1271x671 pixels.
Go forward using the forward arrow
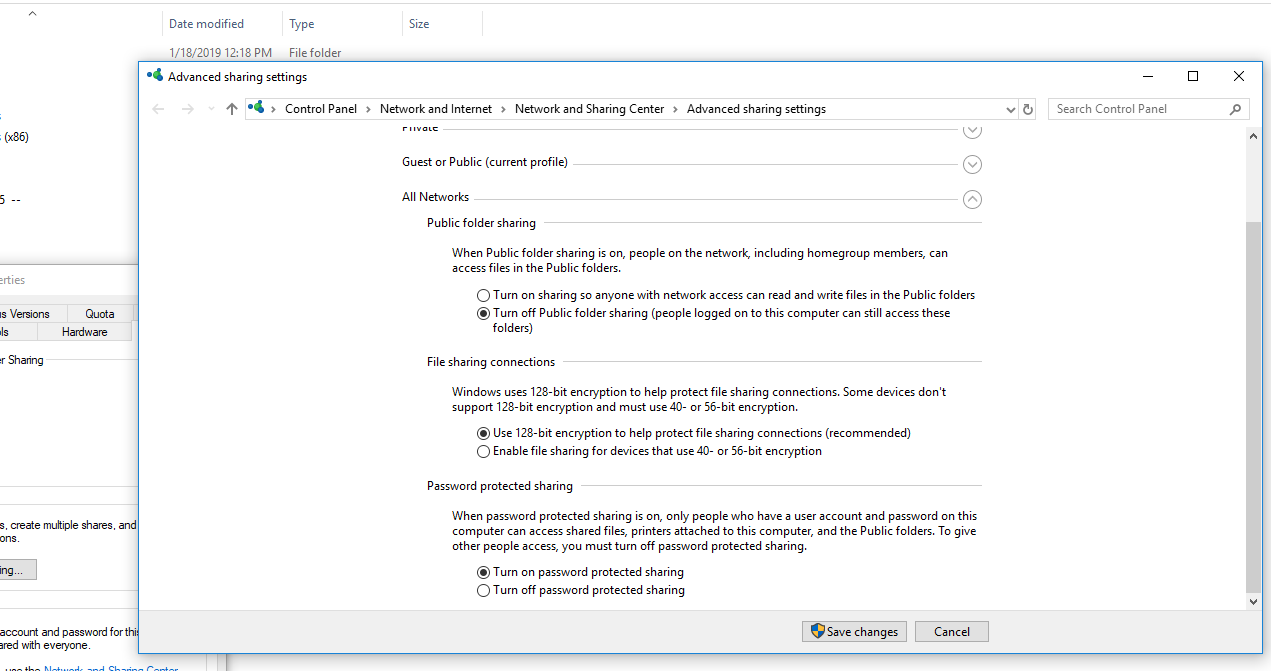click(x=187, y=109)
